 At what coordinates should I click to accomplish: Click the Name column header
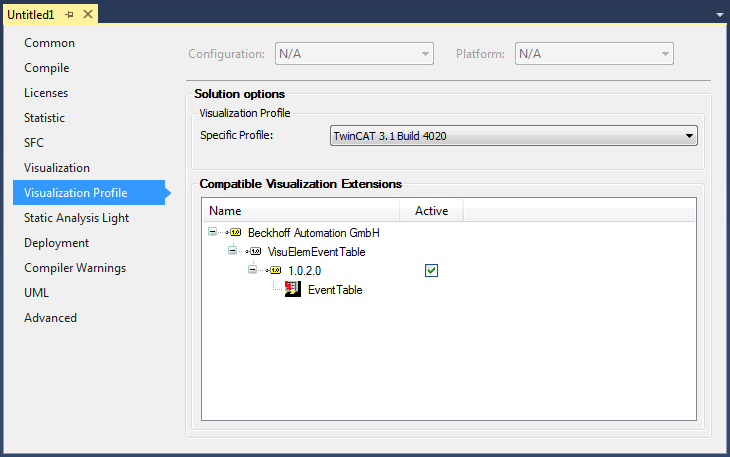pyautogui.click(x=301, y=211)
